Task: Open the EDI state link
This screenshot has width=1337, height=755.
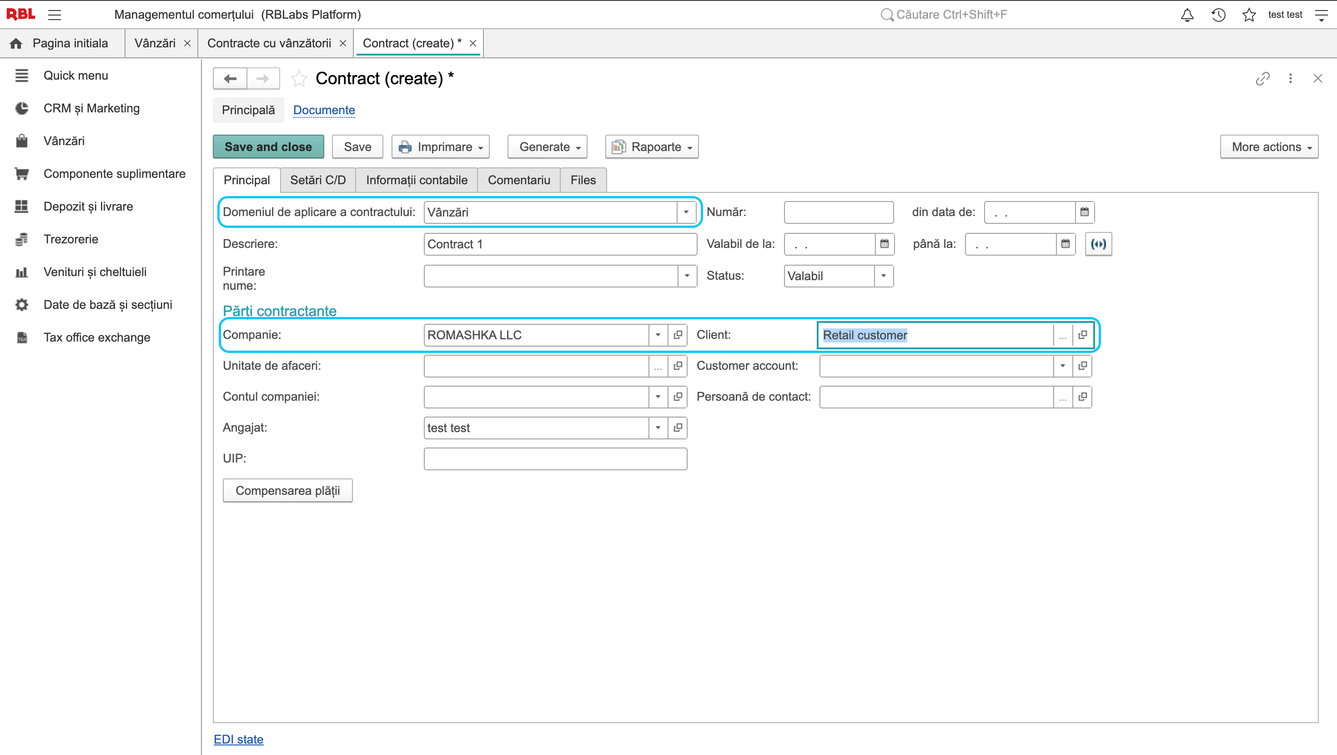Action: tap(238, 739)
